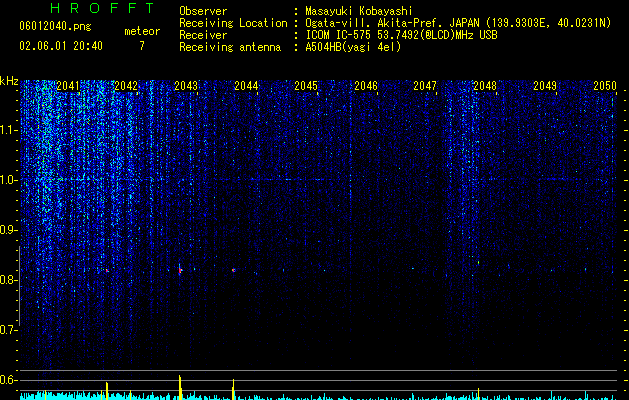Click the date stamp 02.06.01 20:40
629x400 pixels.
click(x=61, y=46)
